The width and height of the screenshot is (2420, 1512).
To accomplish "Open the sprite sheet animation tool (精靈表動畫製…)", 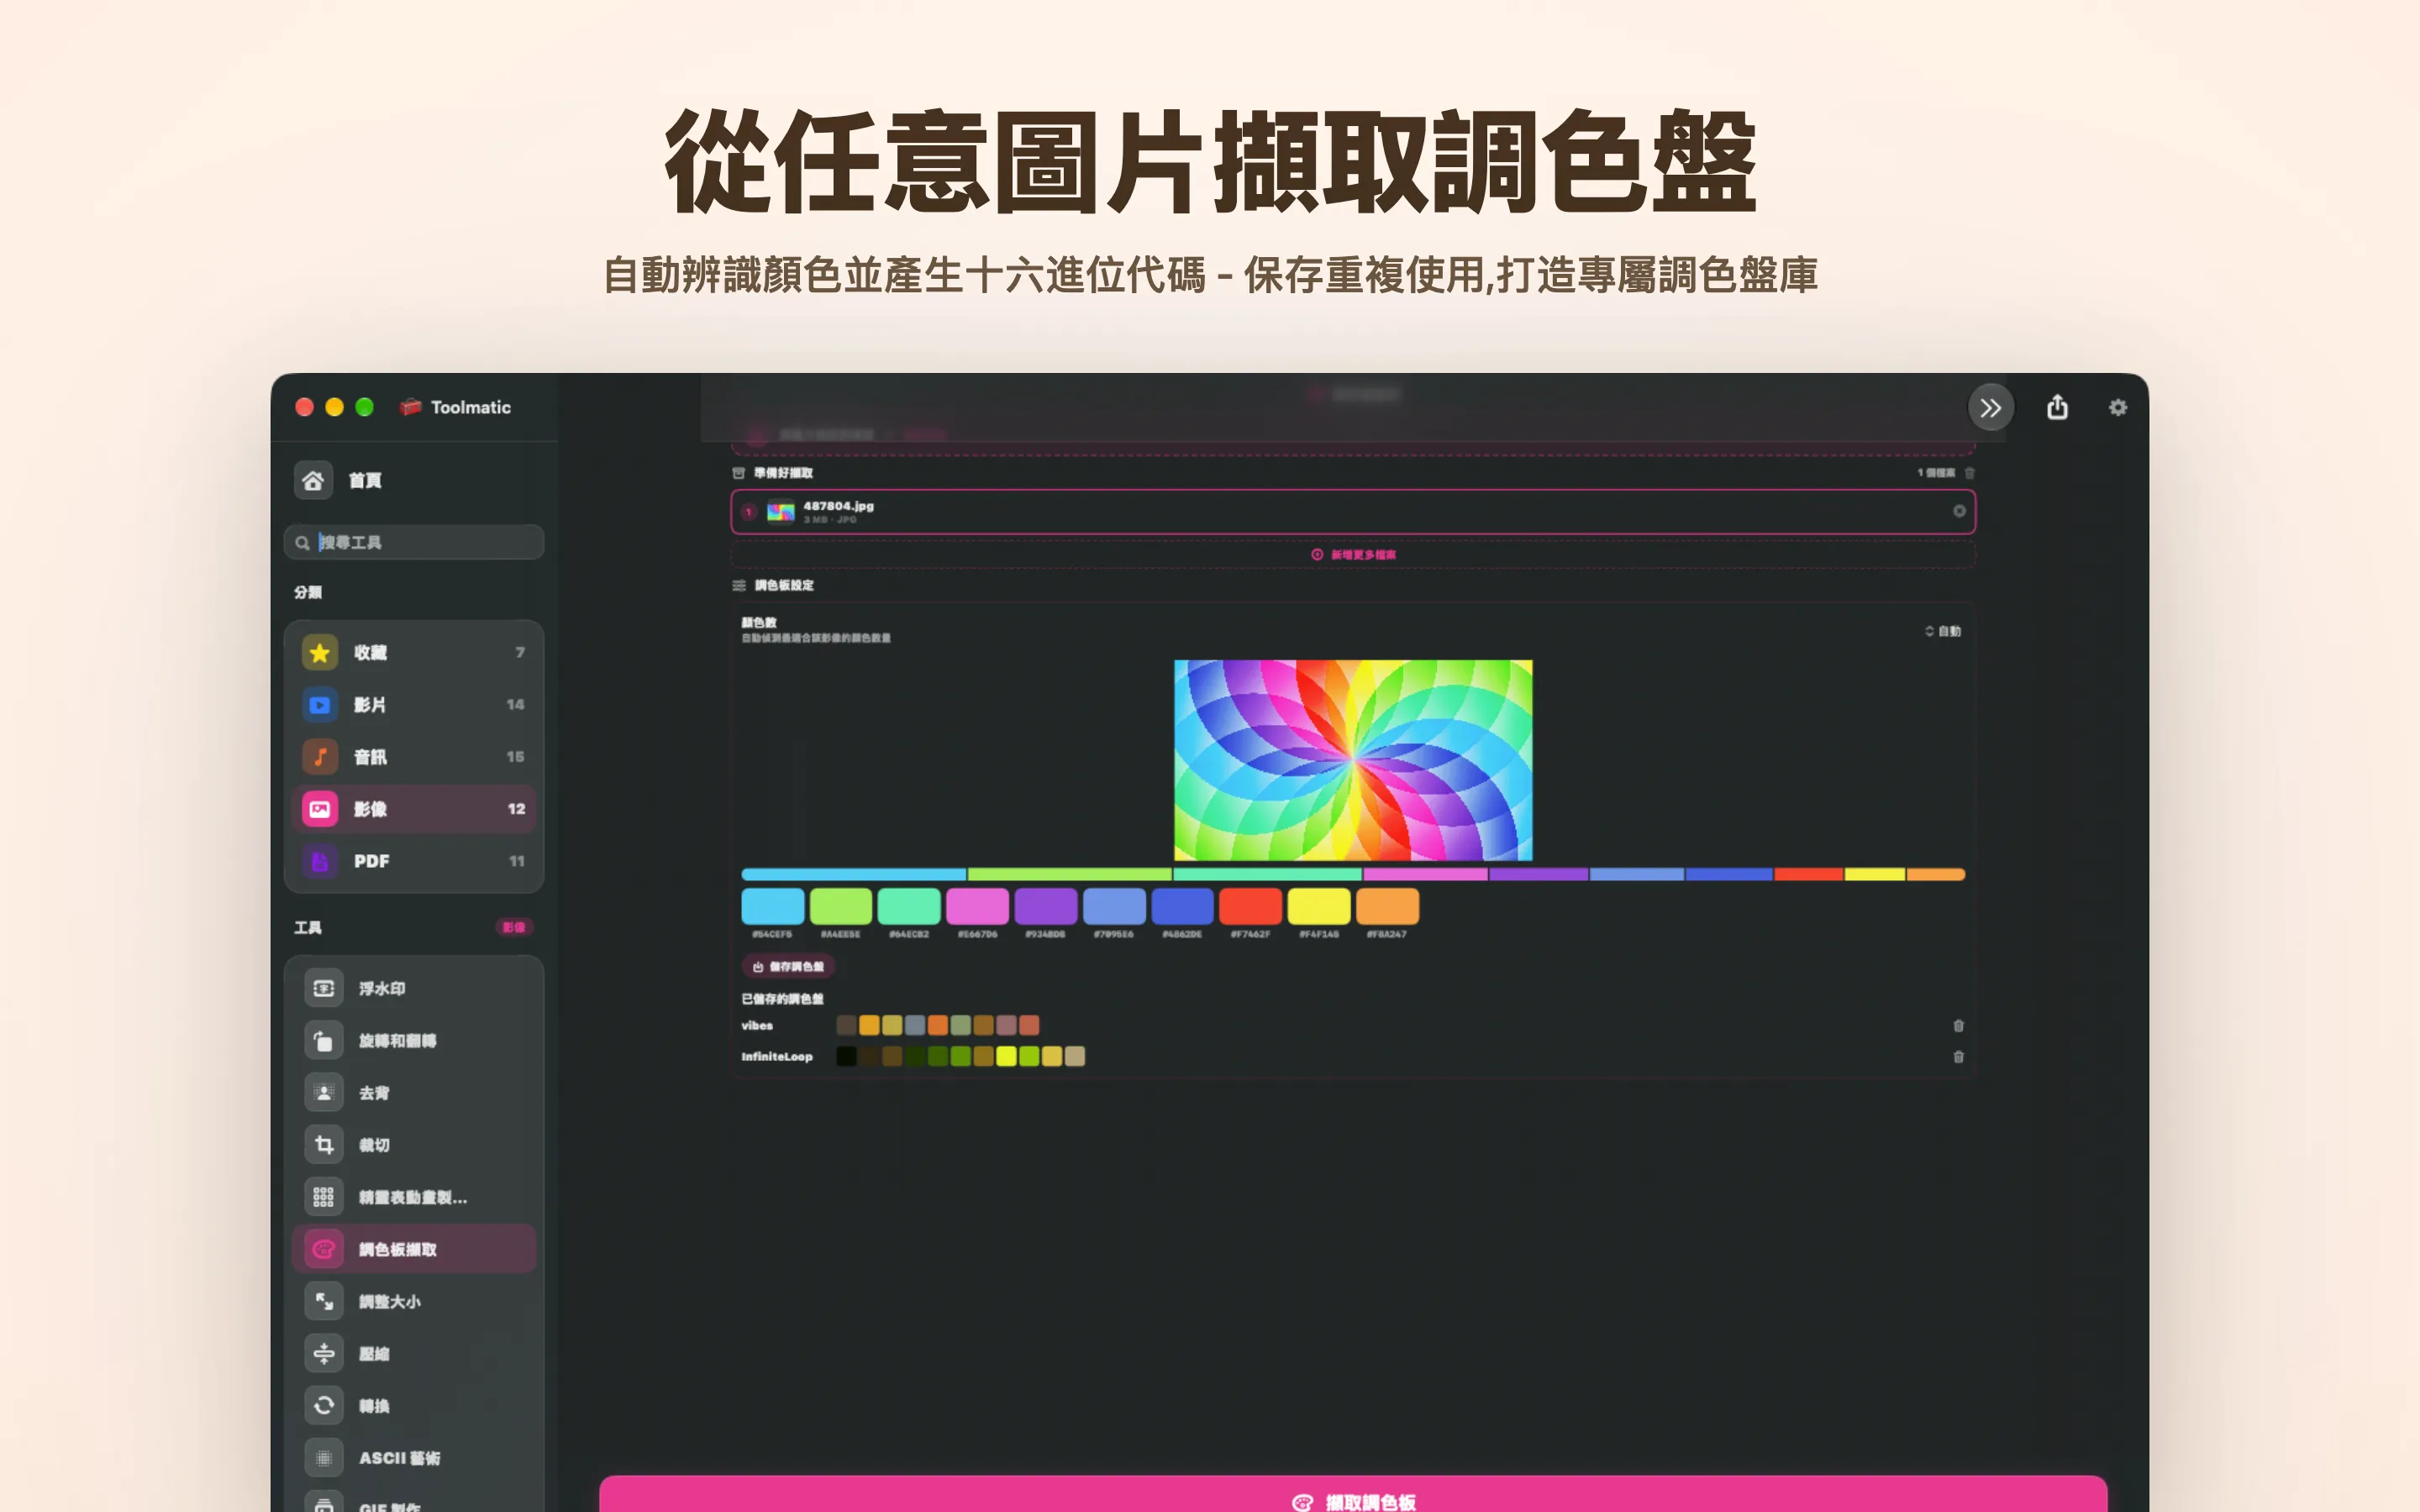I will 414,1197.
